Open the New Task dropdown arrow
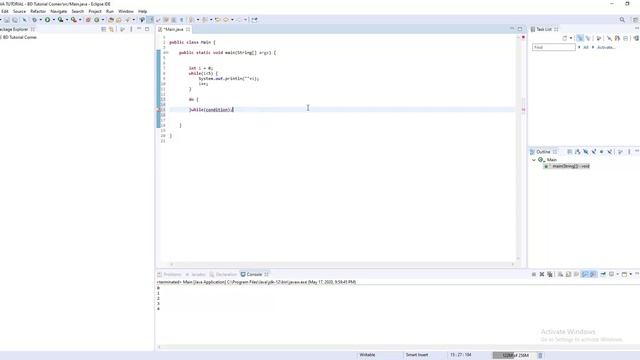The width and height of the screenshot is (640, 360). 571,38
